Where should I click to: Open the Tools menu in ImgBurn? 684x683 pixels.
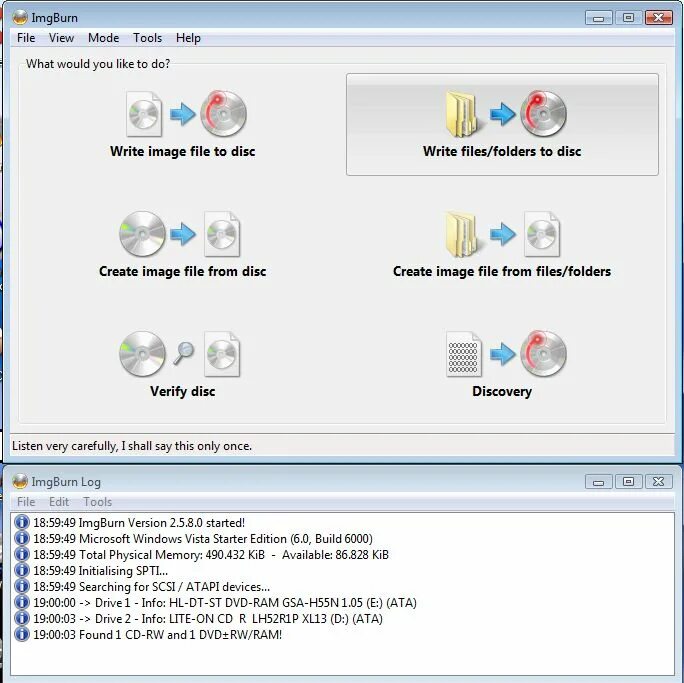click(147, 38)
